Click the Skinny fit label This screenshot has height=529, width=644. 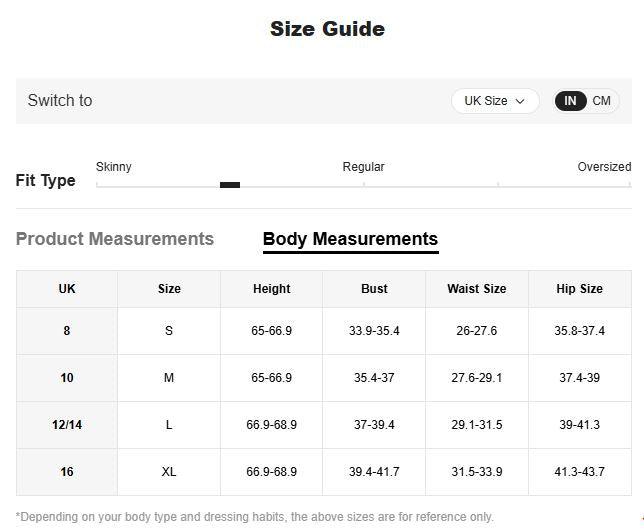[x=114, y=167]
